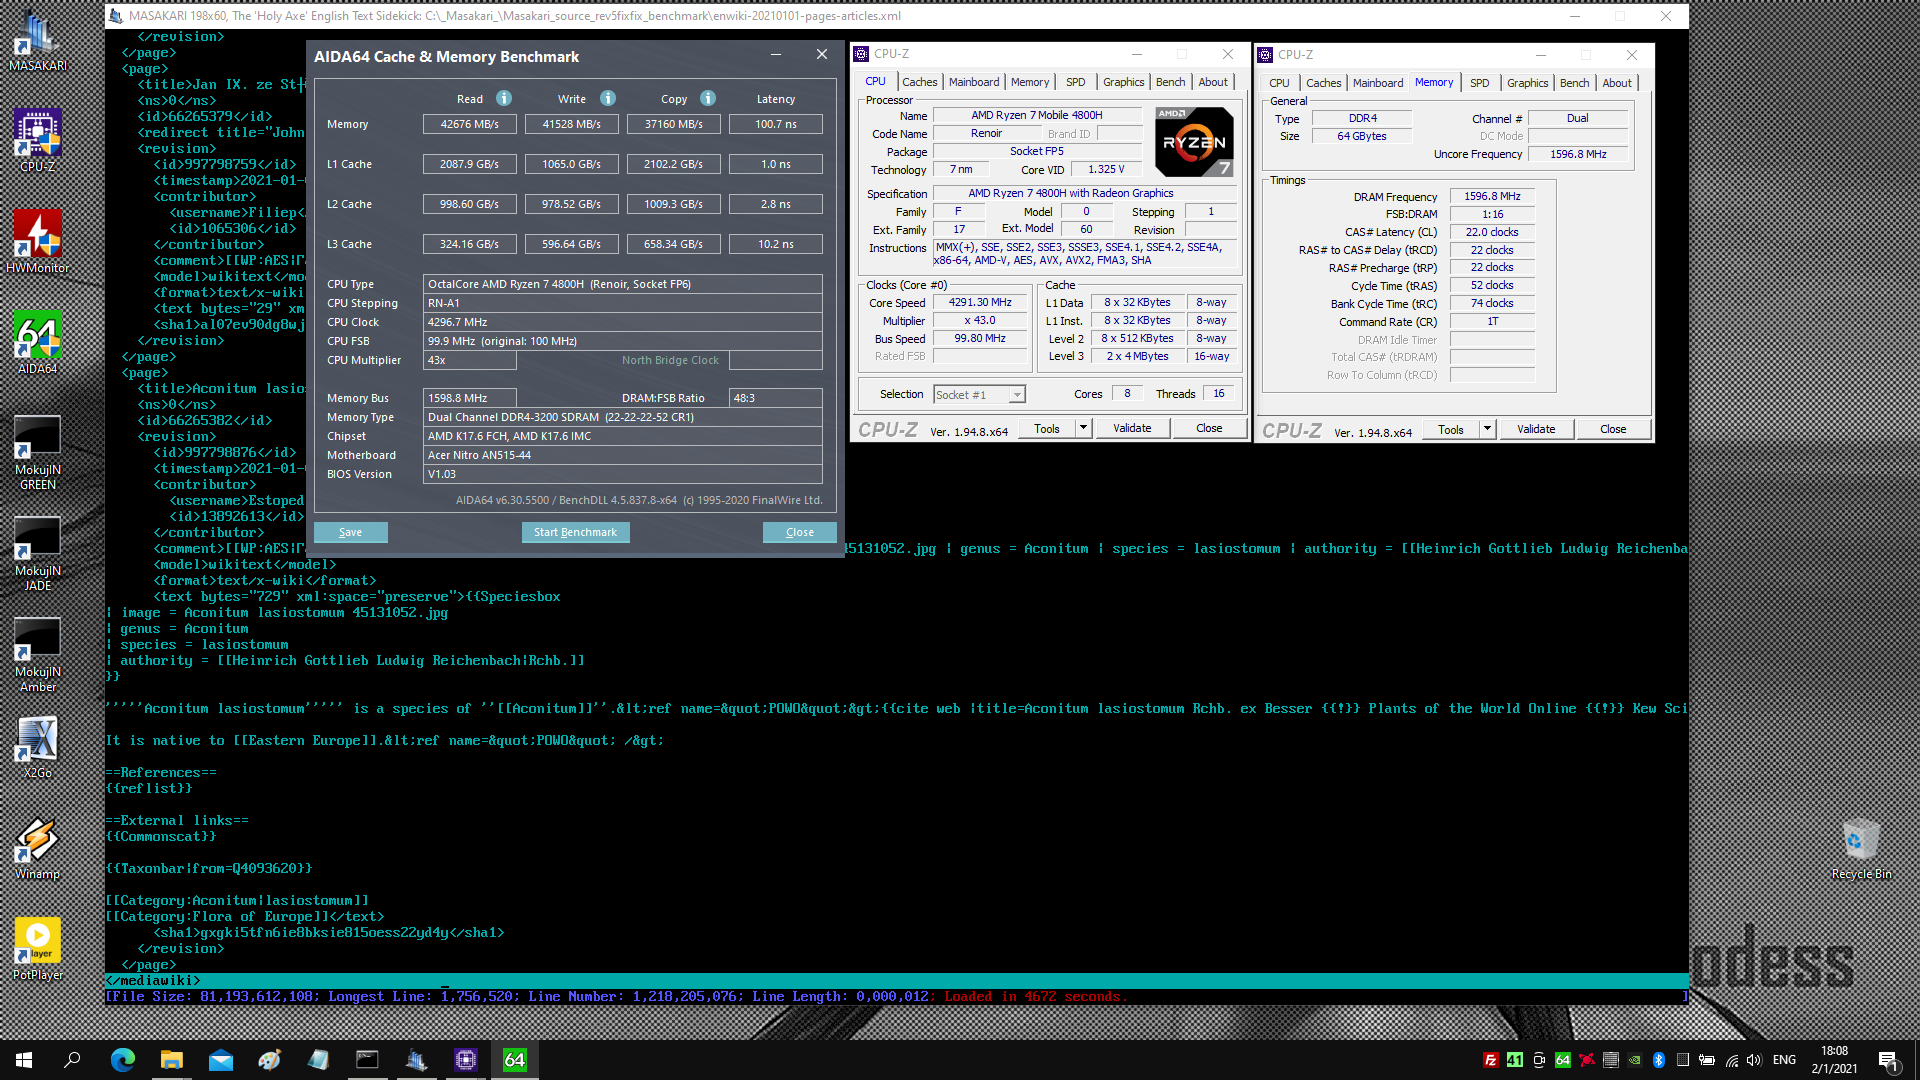Click the L1 Cache Write 1065.0 GB/s value

[x=572, y=164]
